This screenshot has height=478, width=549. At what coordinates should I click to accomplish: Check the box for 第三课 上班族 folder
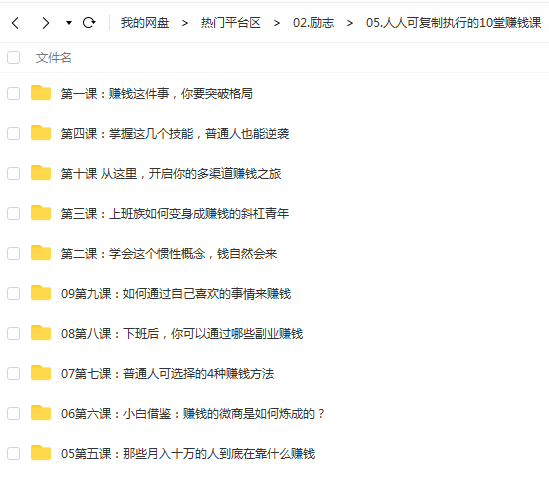[x=14, y=213]
